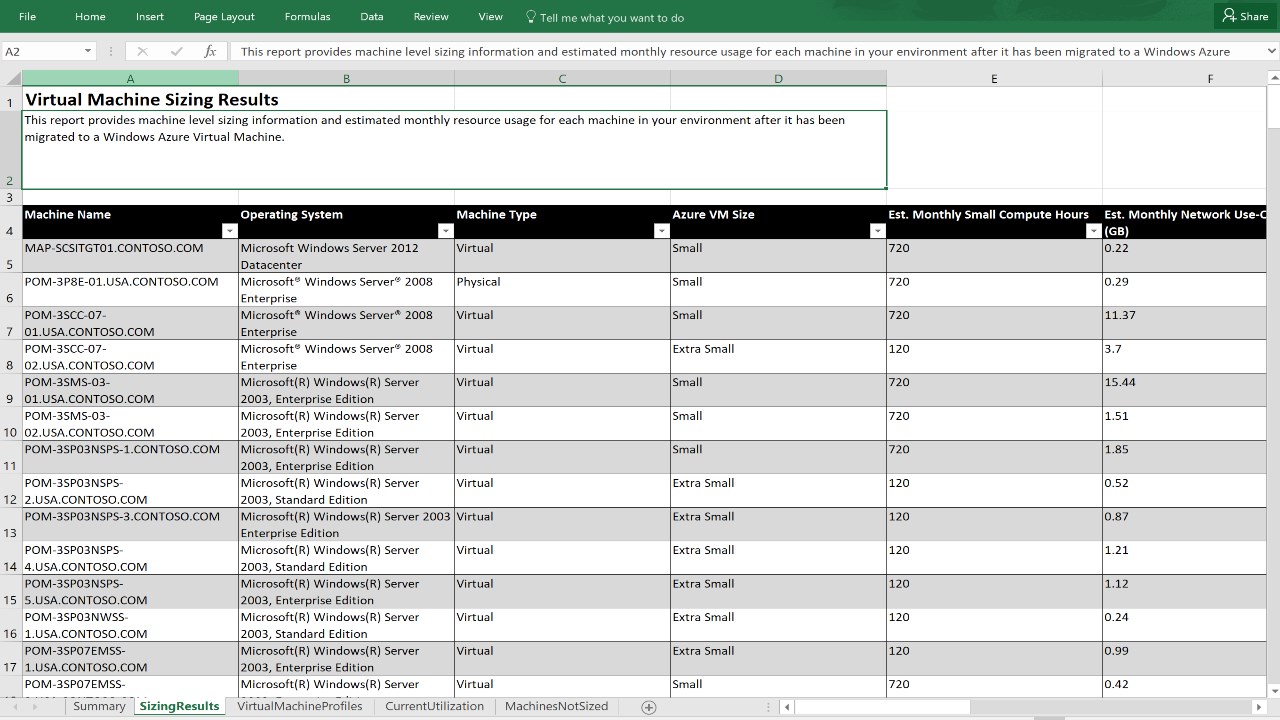Open the File menu
1280x720 pixels.
tap(27, 17)
